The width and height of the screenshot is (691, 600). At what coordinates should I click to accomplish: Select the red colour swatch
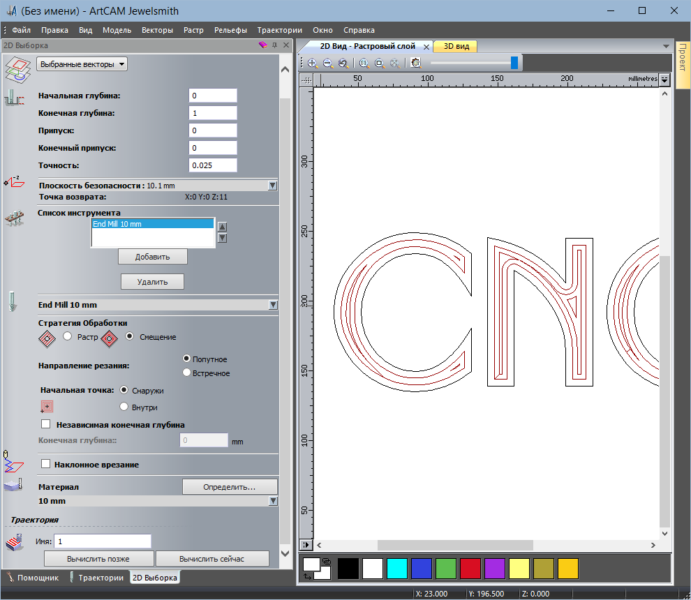[x=470, y=568]
